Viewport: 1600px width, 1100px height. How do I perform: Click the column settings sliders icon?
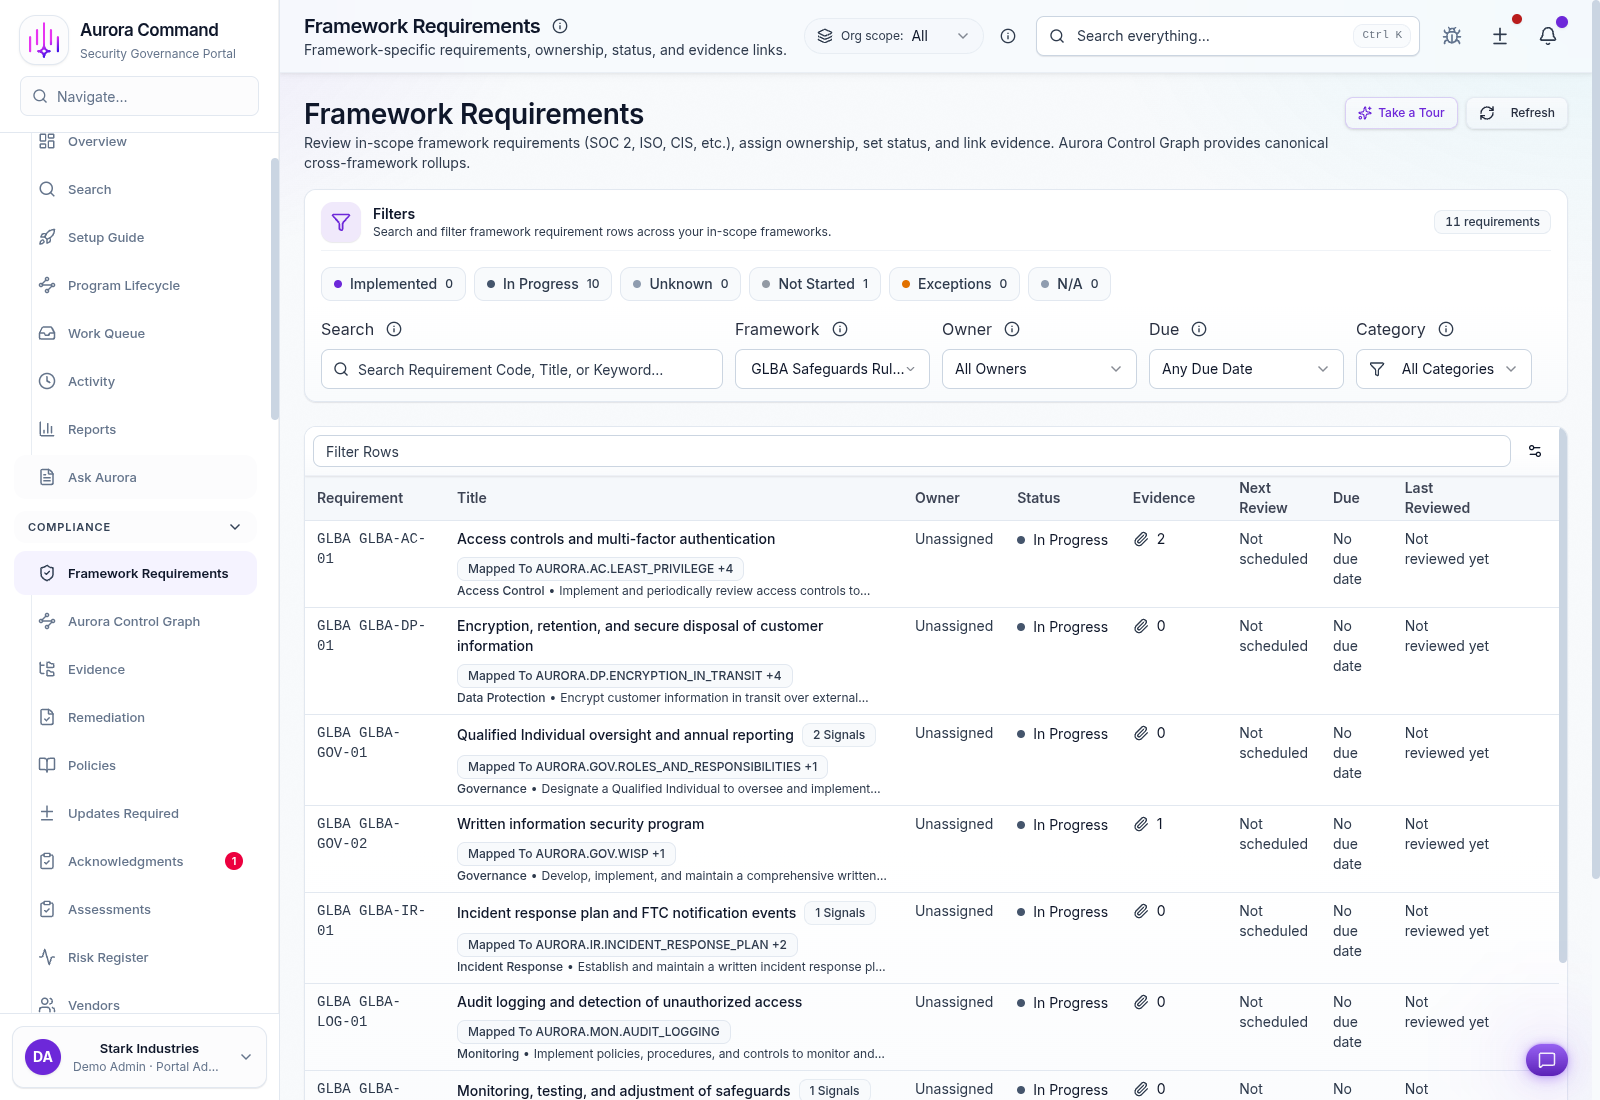(x=1535, y=451)
